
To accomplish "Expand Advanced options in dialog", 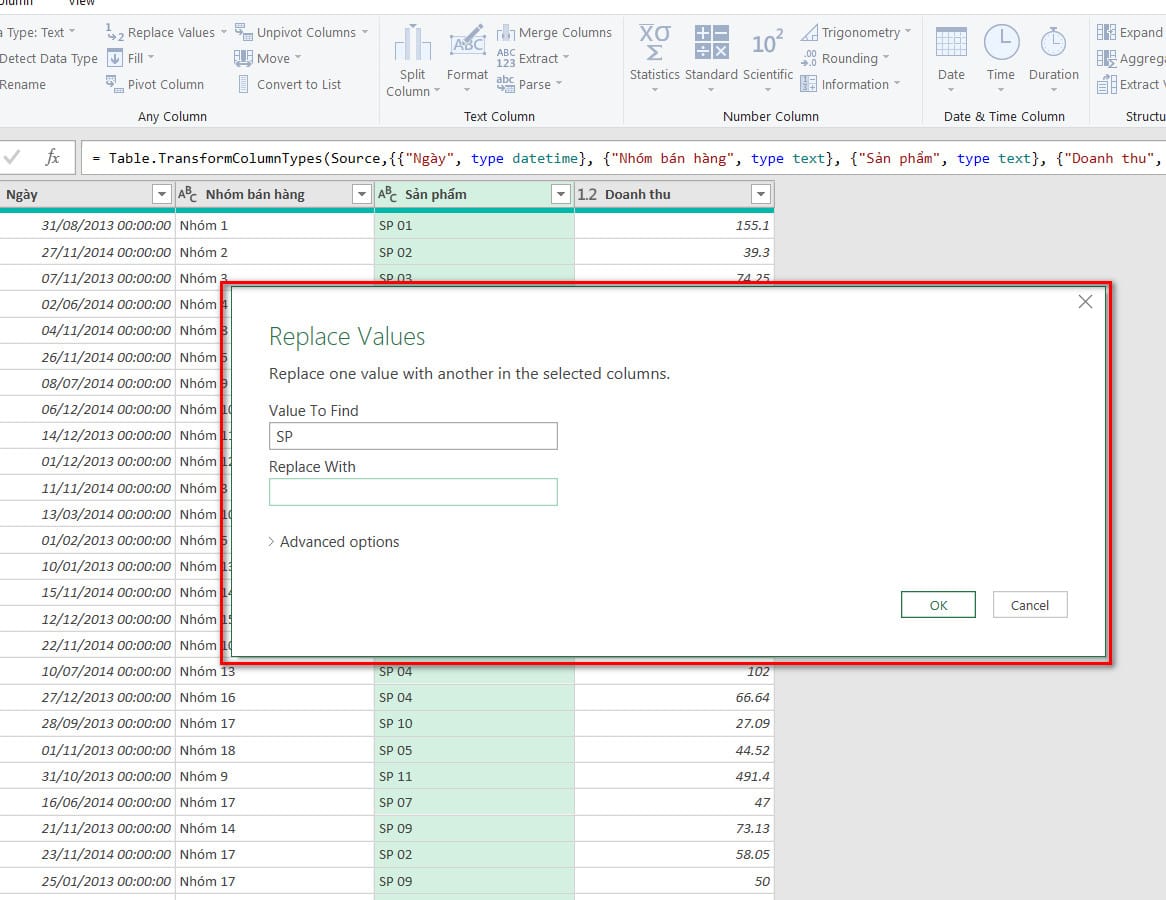I will (335, 542).
